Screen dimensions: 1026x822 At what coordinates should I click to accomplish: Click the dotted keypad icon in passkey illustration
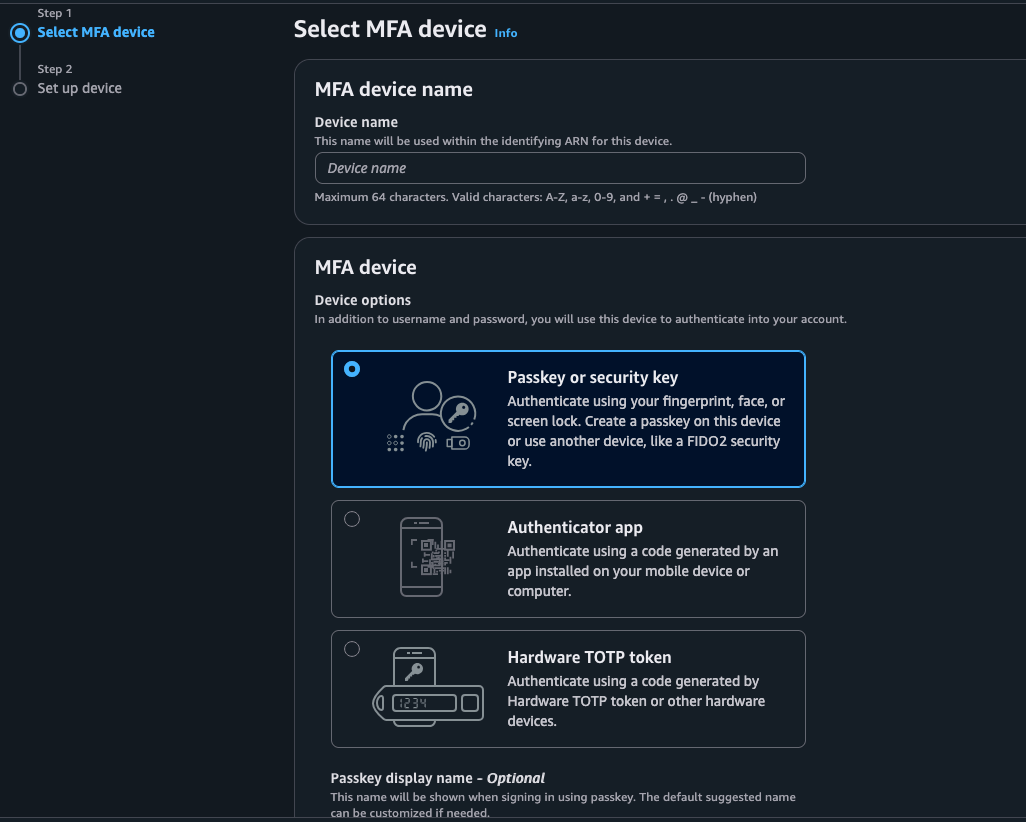395,443
